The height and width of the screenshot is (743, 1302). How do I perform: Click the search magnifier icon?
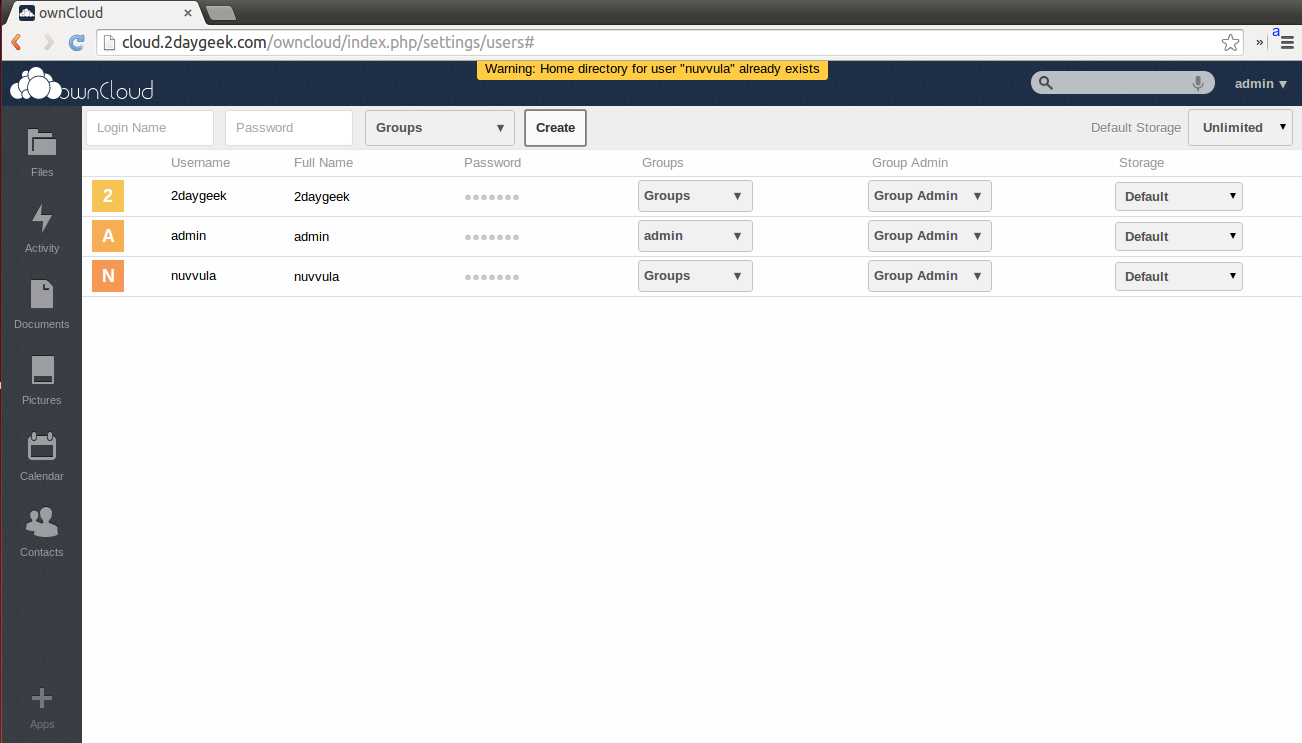tap(1045, 83)
